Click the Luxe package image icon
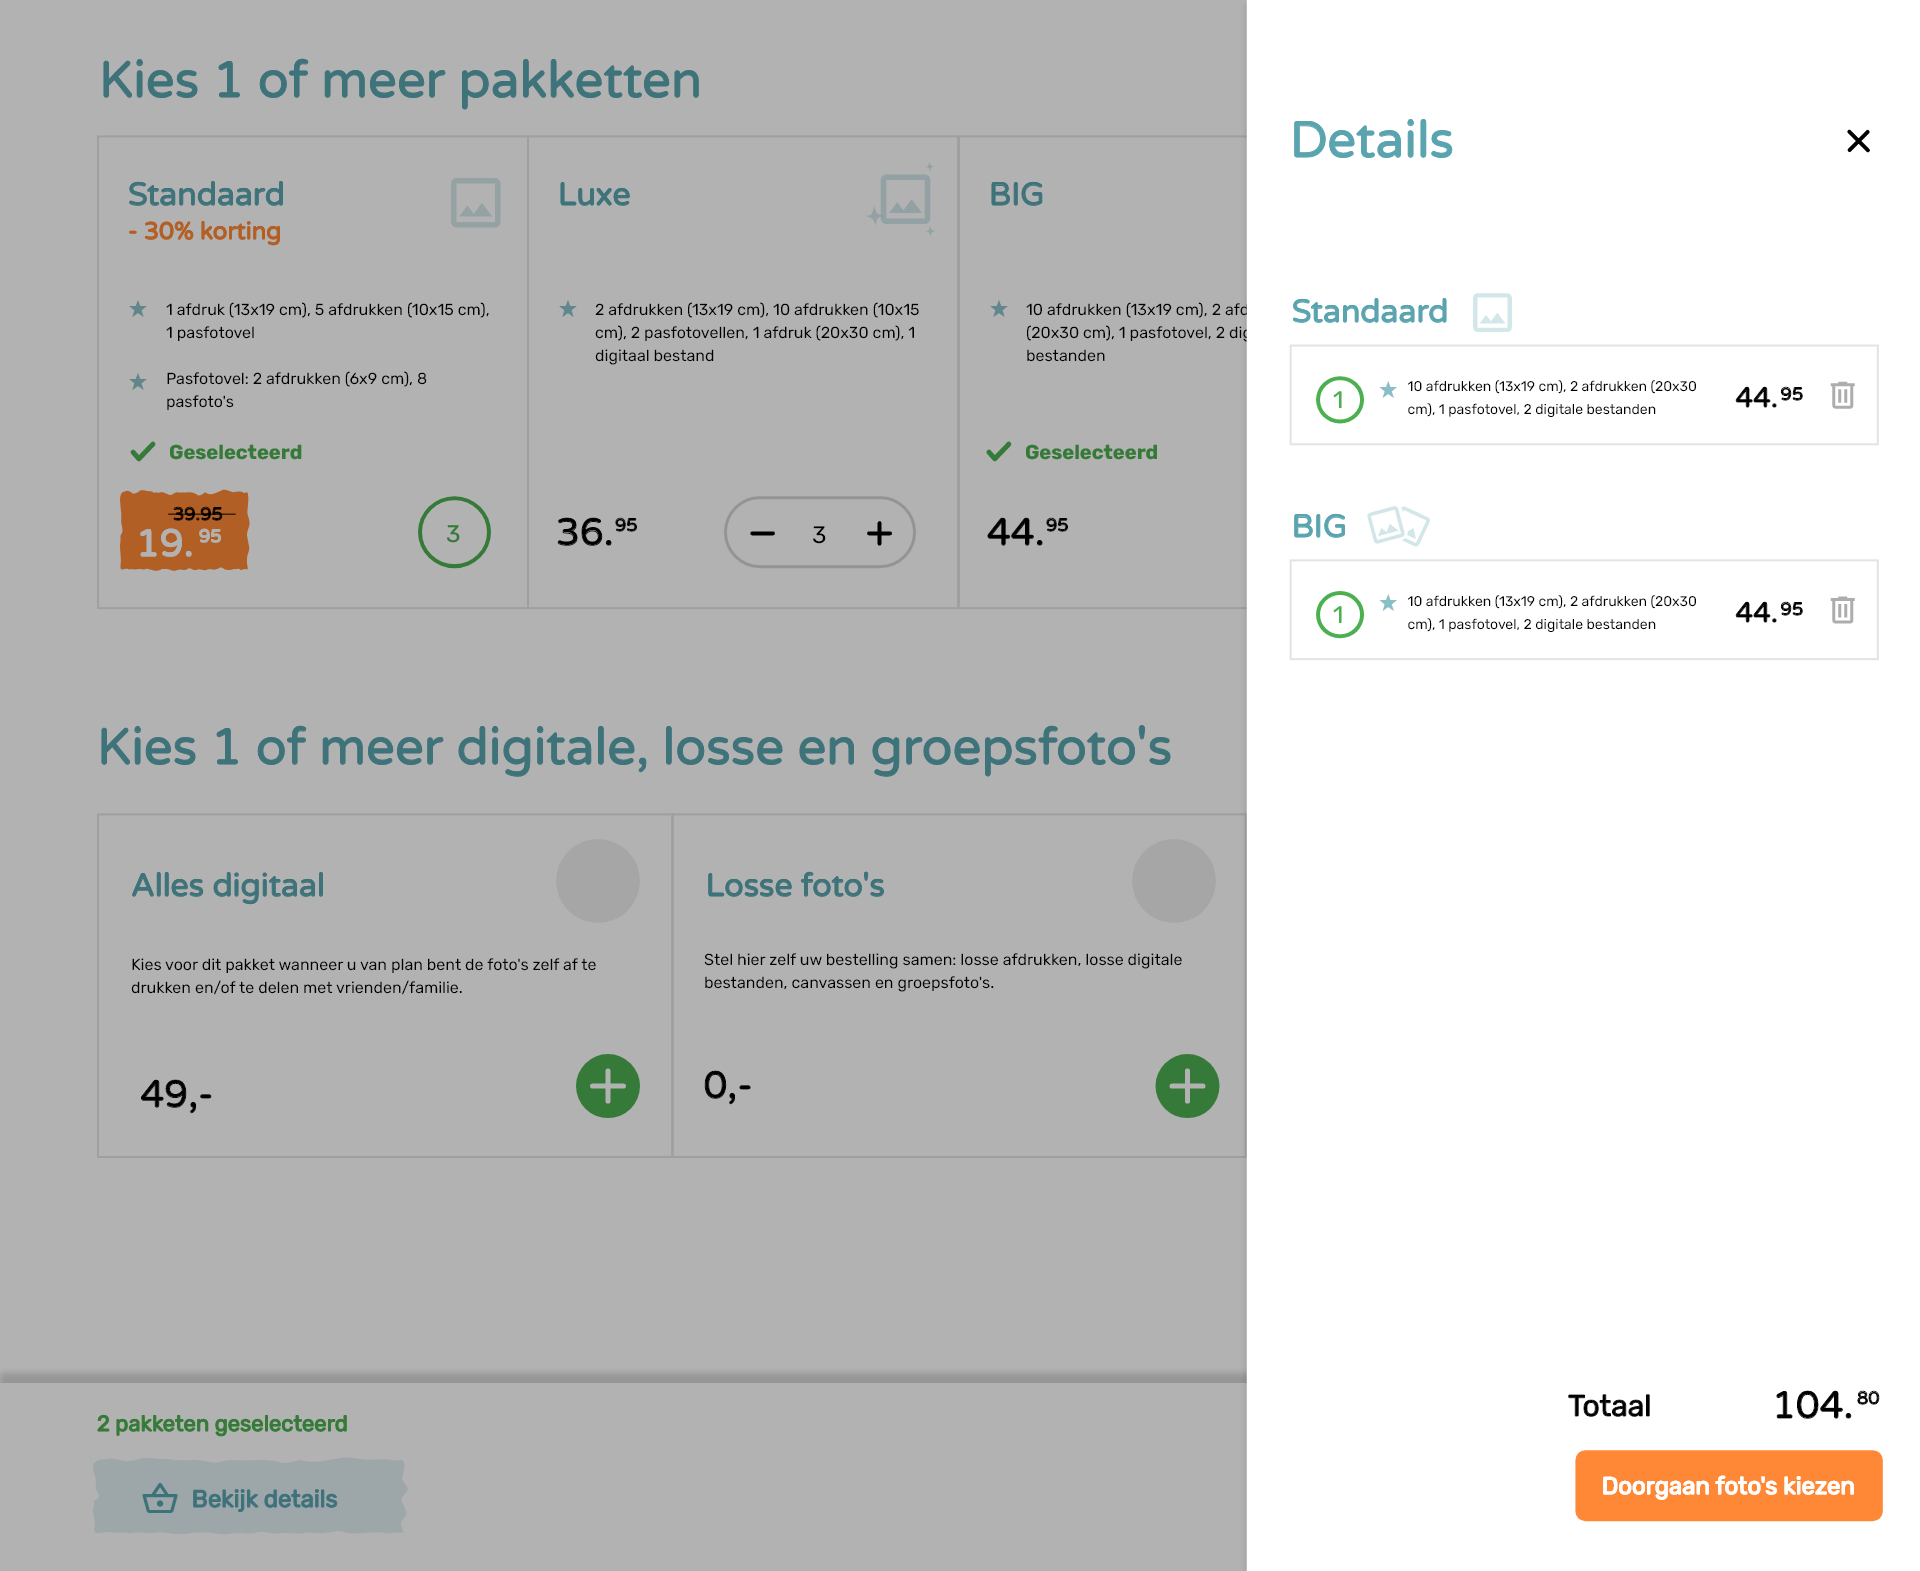The image size is (1920, 1571). coord(903,199)
